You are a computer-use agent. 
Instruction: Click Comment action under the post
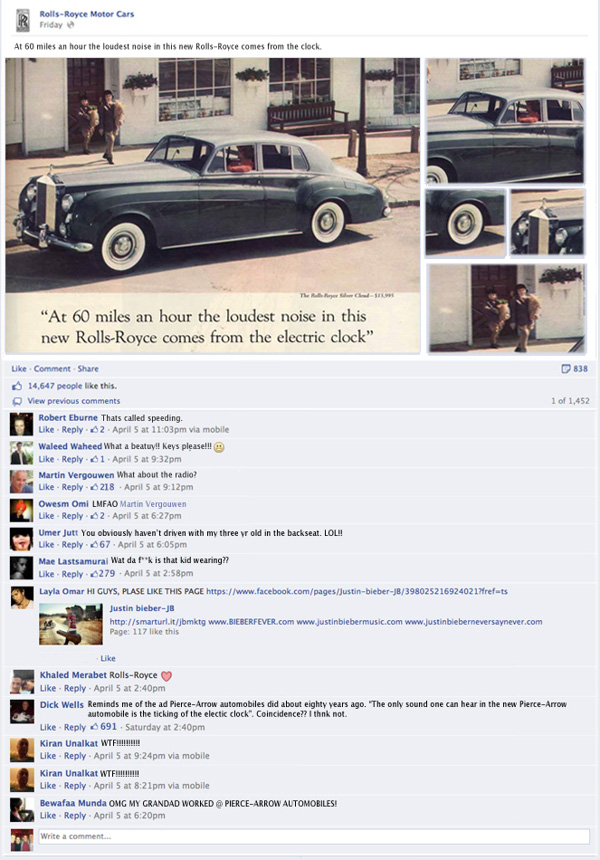pyautogui.click(x=52, y=369)
